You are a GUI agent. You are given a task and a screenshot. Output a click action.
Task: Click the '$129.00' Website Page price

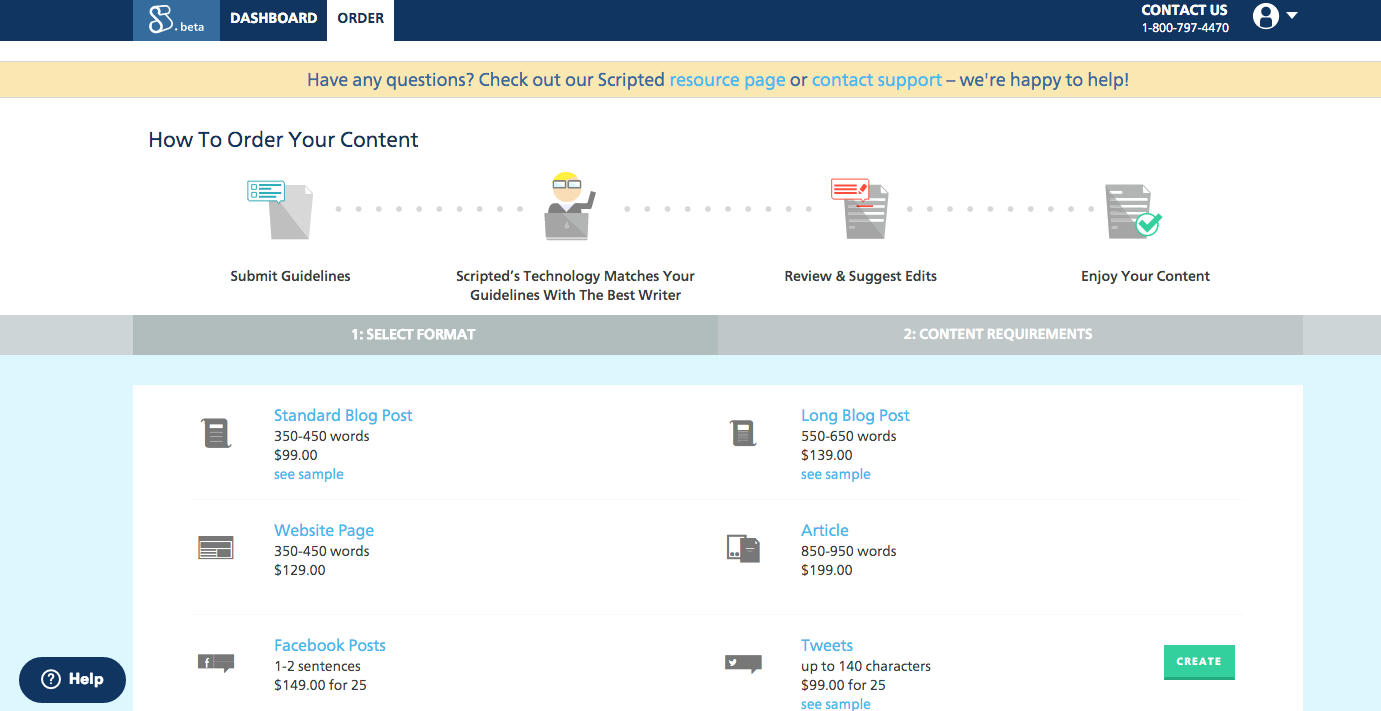[x=300, y=570]
